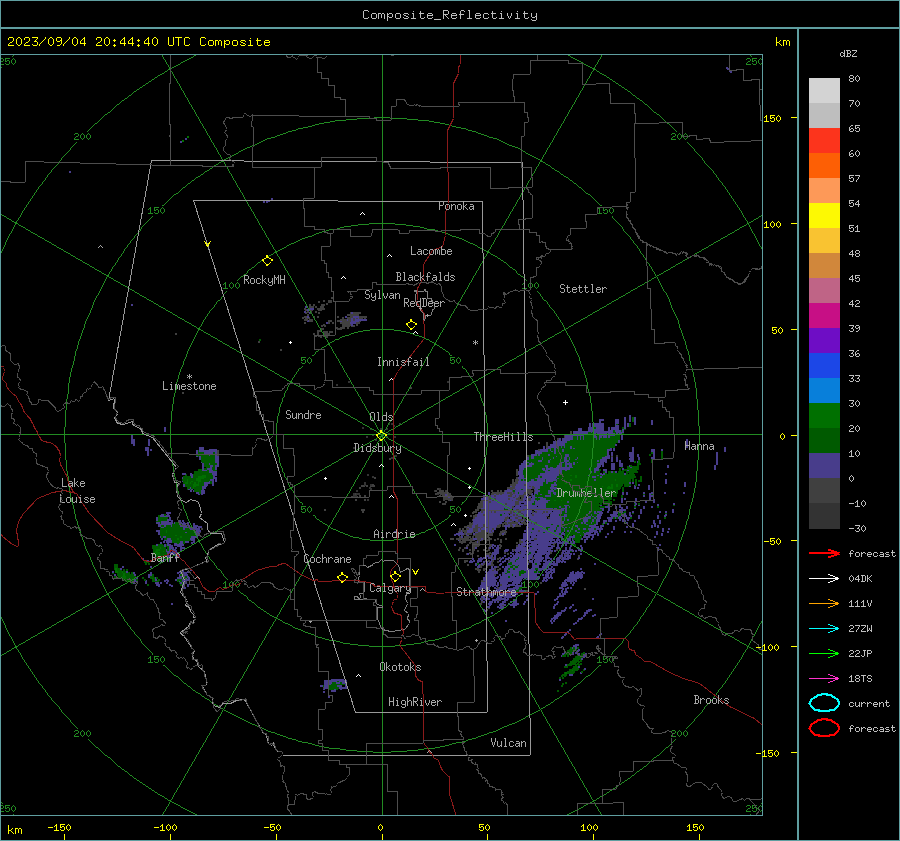Click the white 04DK arrow icon
900x841 pixels.
[x=824, y=579]
